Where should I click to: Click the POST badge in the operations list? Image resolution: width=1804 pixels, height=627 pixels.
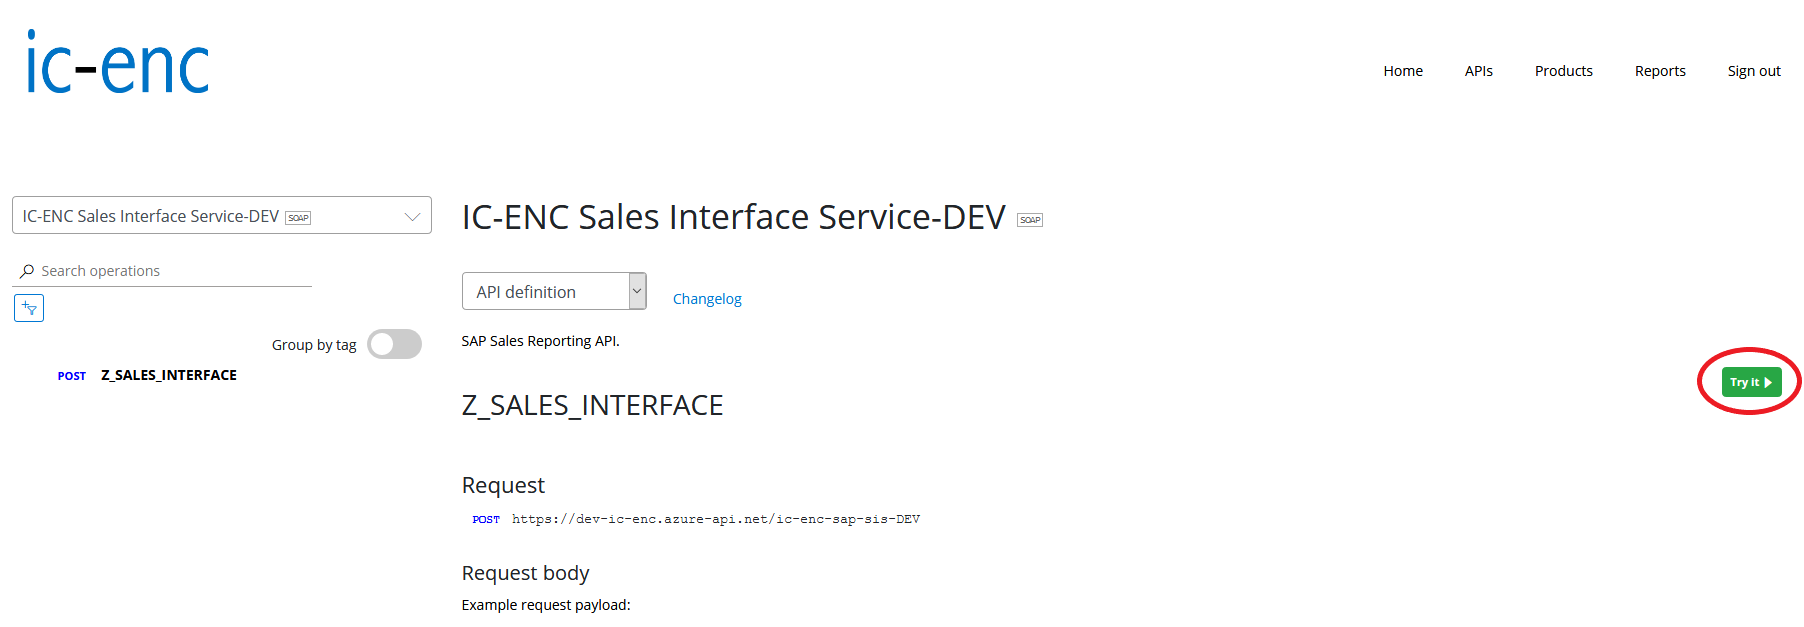click(x=72, y=376)
